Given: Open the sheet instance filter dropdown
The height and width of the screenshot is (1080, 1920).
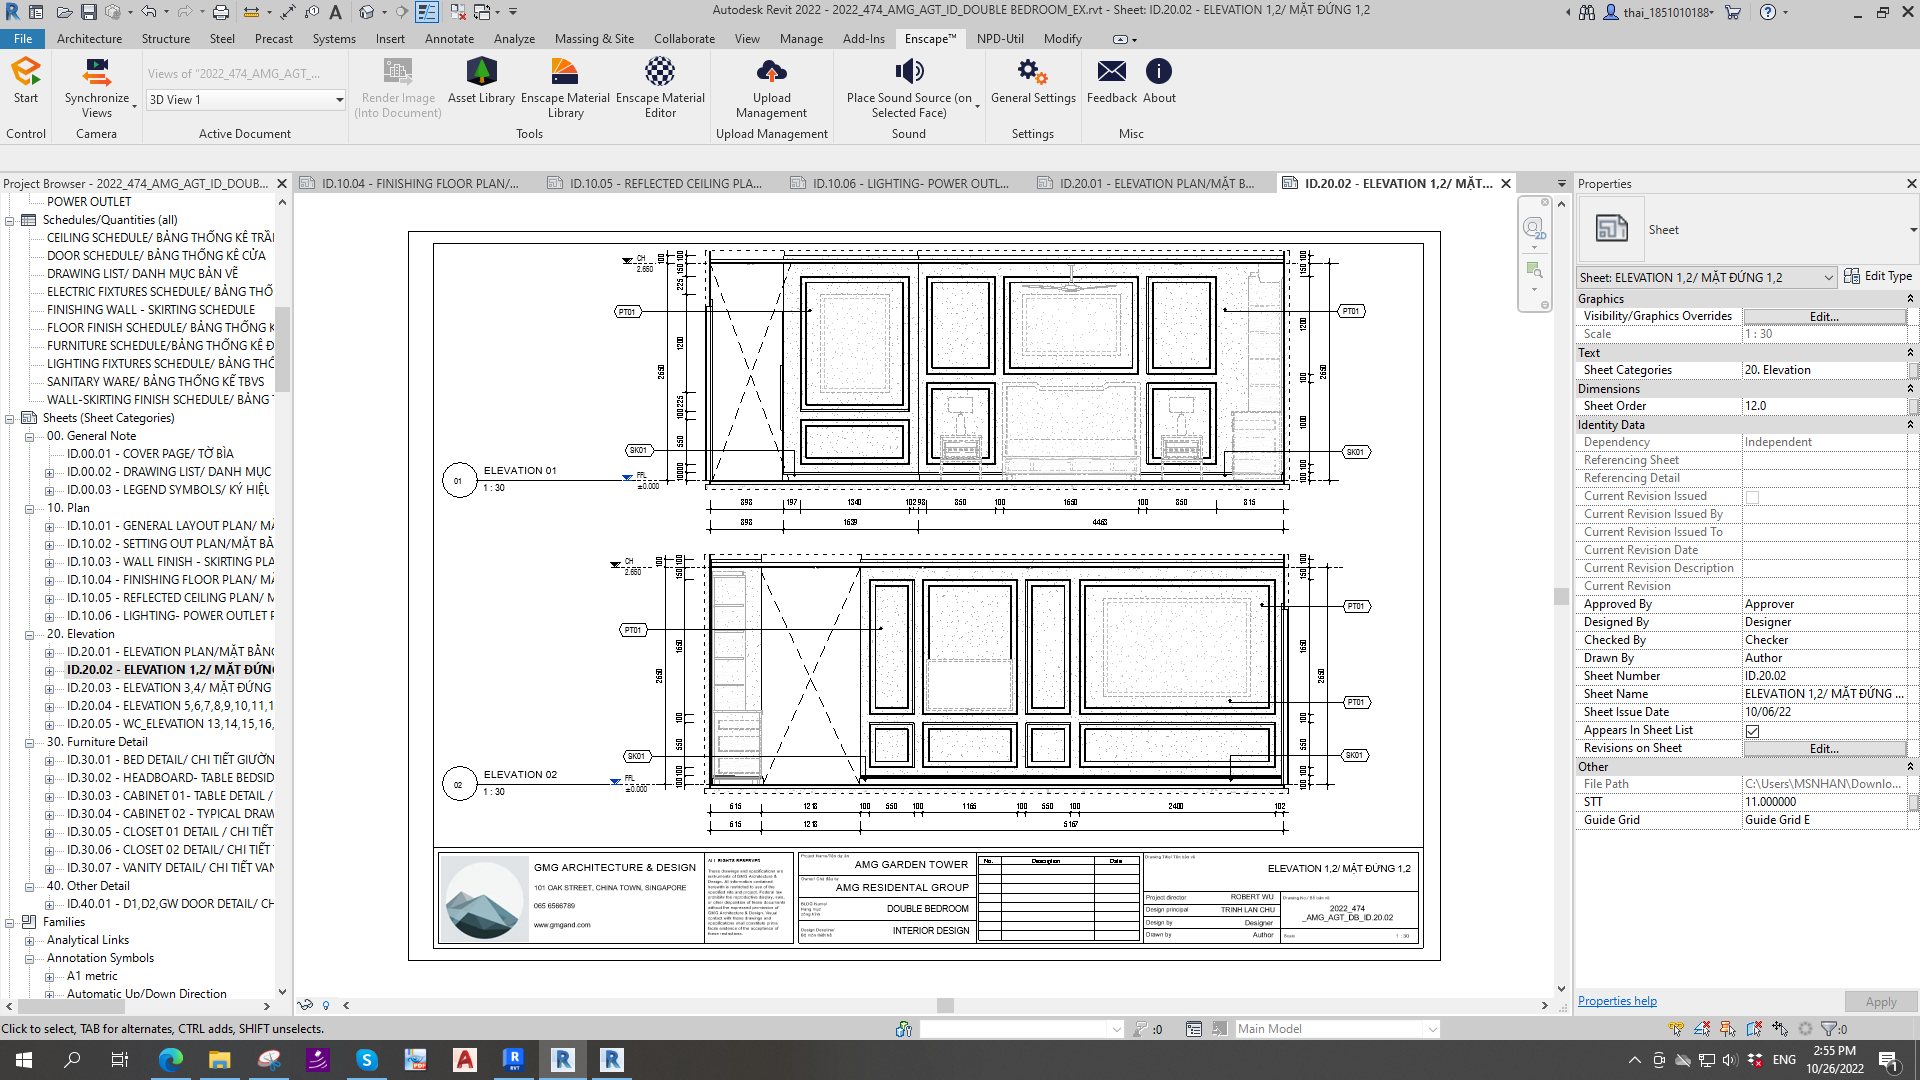Looking at the screenshot, I should 1707,277.
